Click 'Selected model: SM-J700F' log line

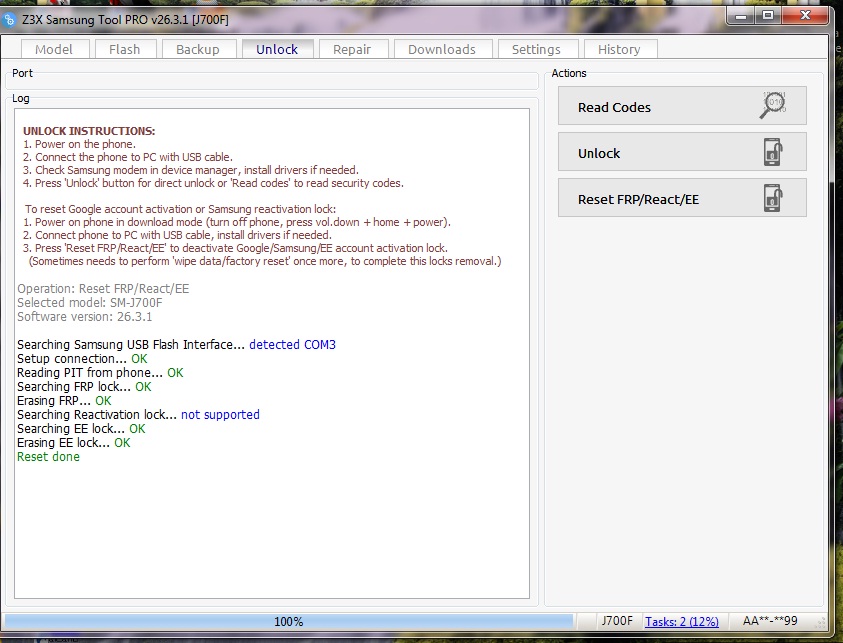pos(90,303)
